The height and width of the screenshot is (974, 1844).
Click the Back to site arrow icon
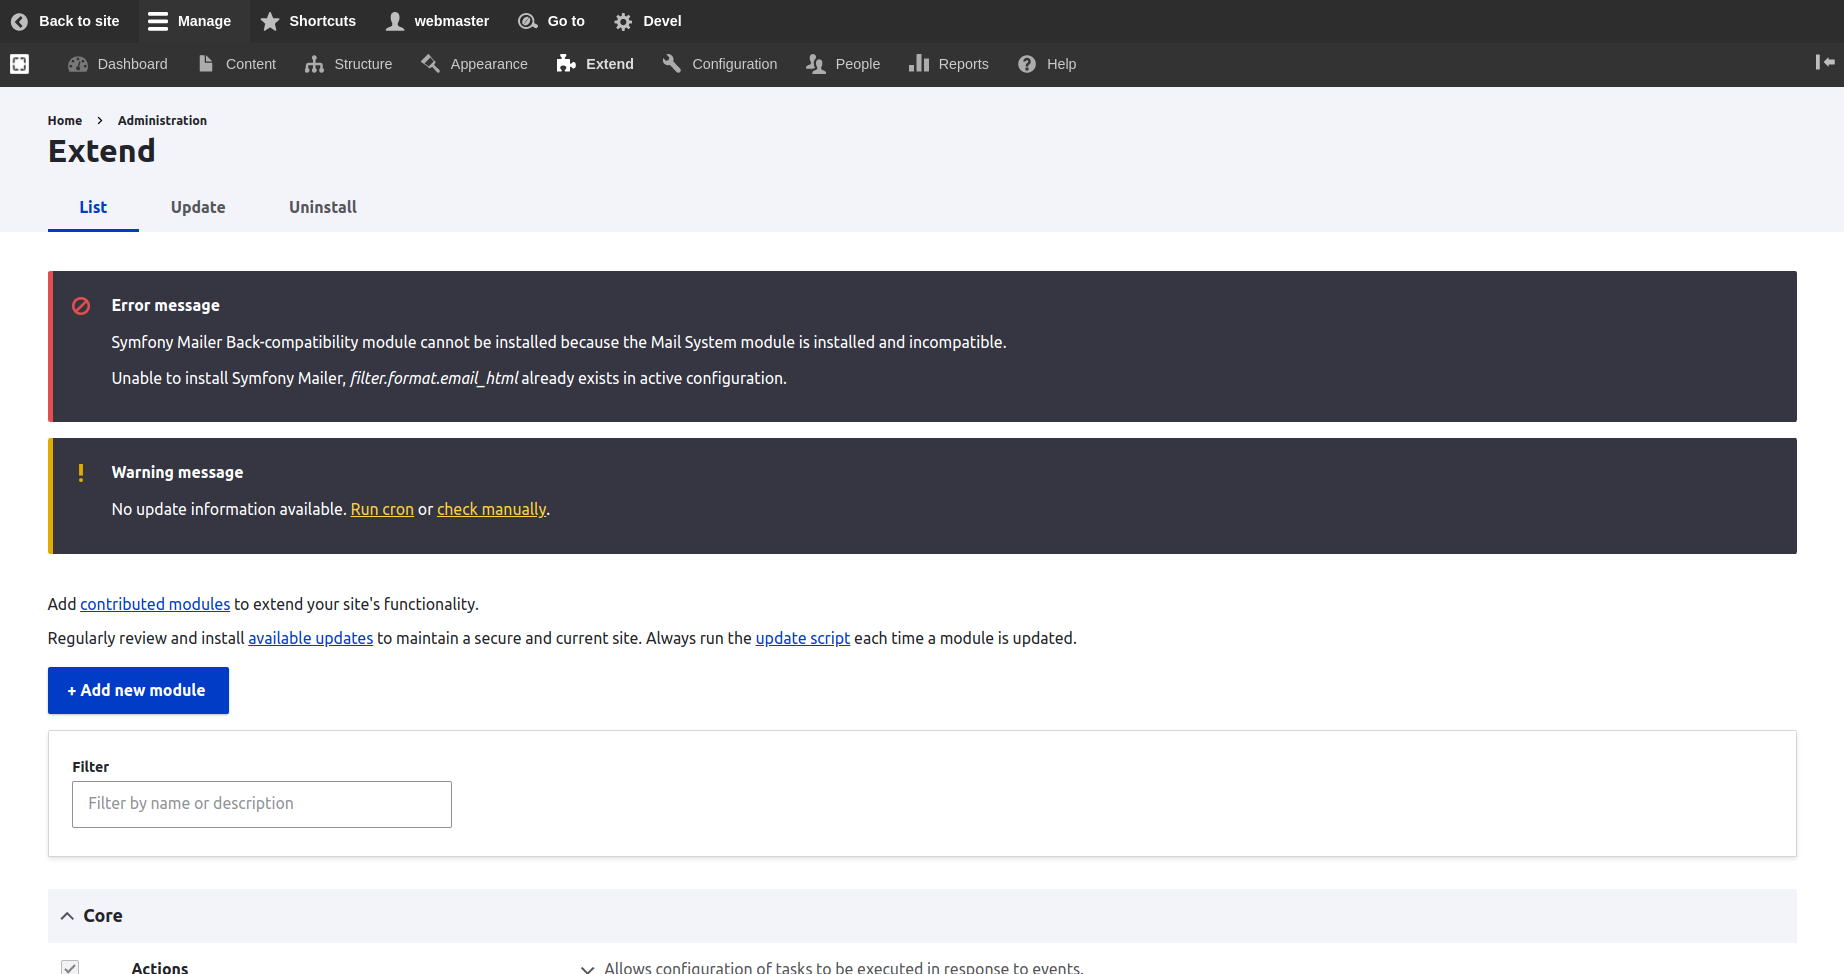click(19, 21)
